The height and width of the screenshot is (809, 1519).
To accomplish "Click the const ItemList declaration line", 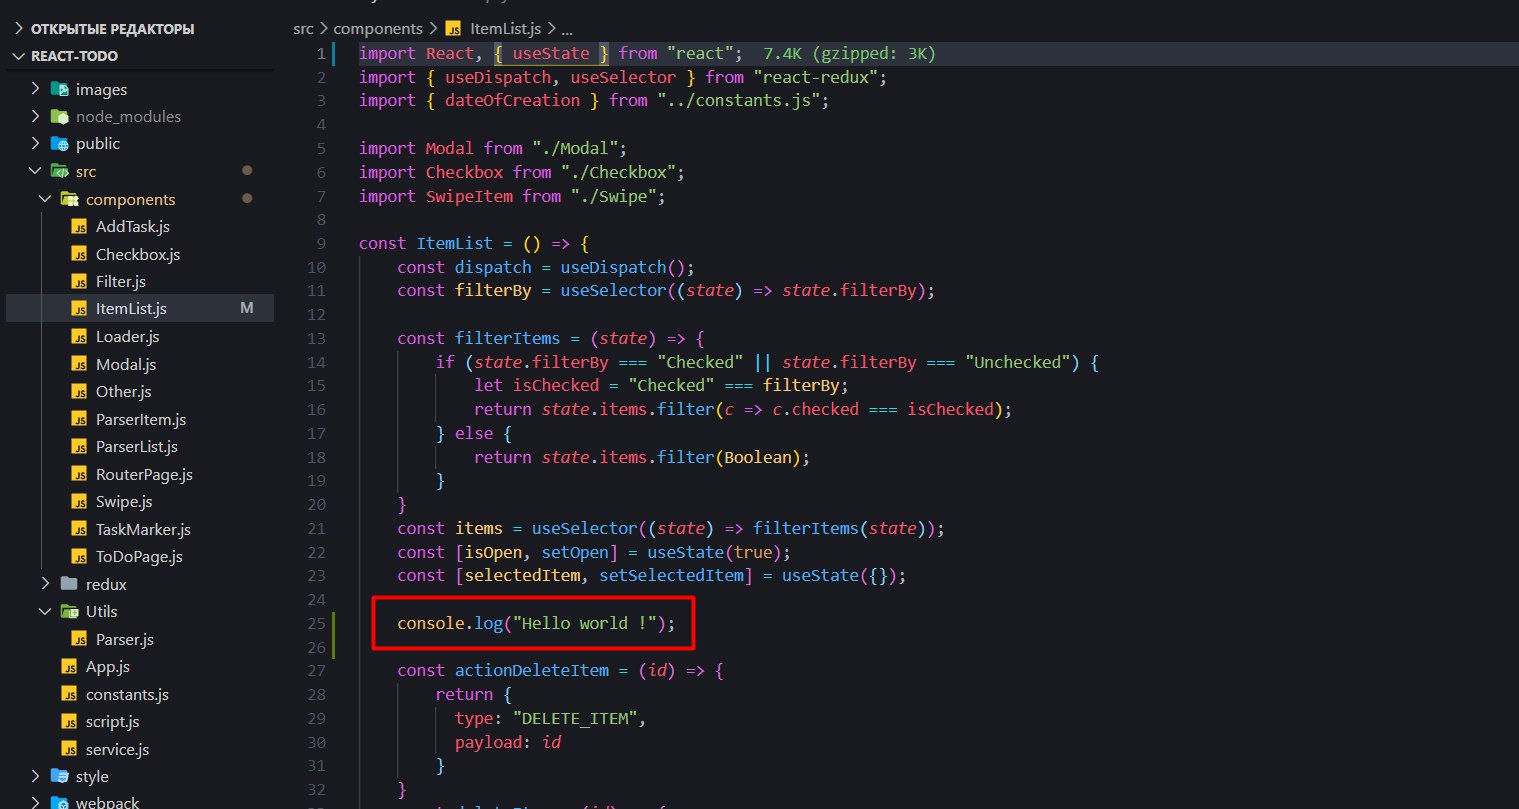I will tap(475, 243).
